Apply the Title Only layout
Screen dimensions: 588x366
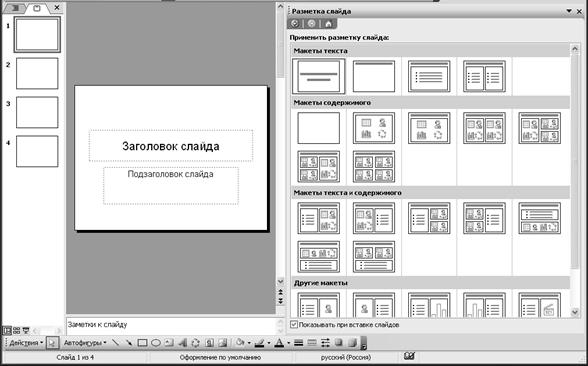[x=374, y=76]
